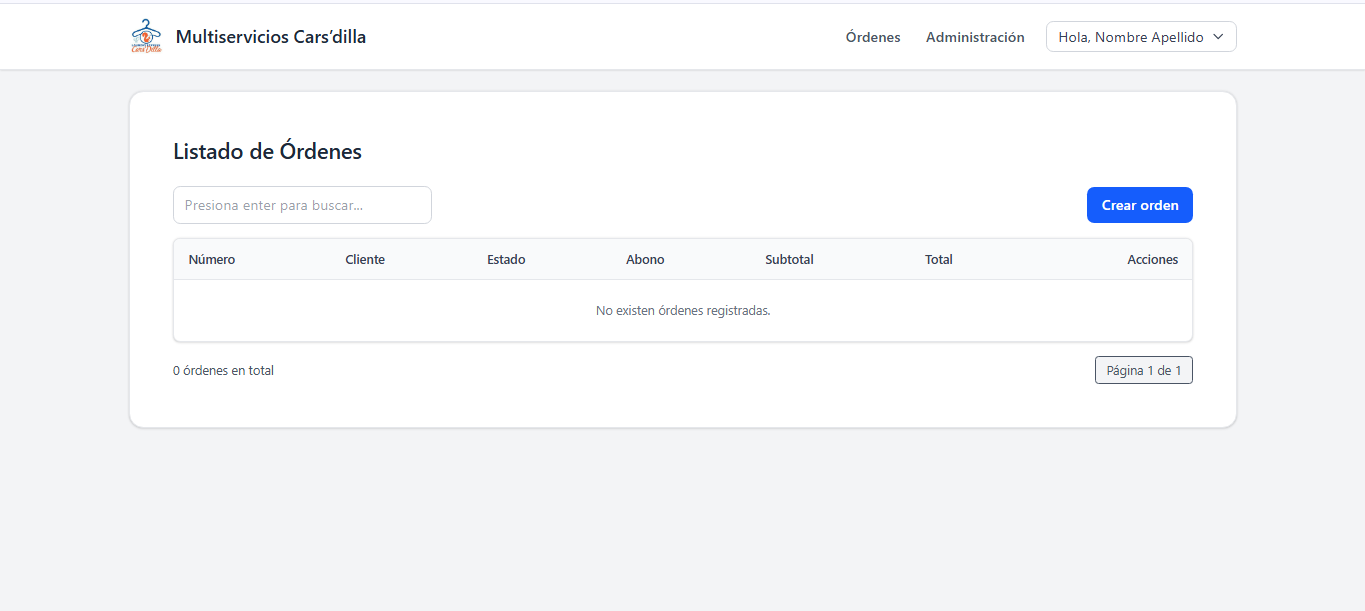Open the Multiservicios Cars'dilla home link

coord(271,37)
